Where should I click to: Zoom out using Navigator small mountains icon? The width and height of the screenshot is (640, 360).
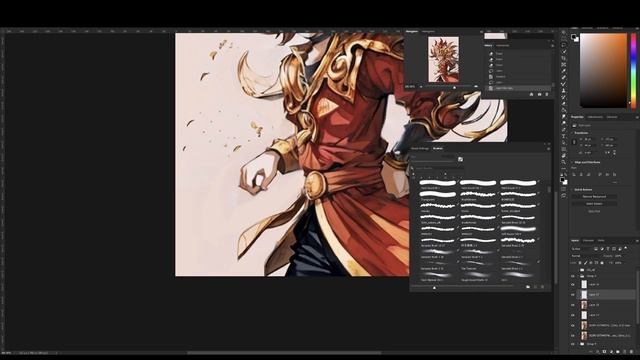(x=421, y=87)
